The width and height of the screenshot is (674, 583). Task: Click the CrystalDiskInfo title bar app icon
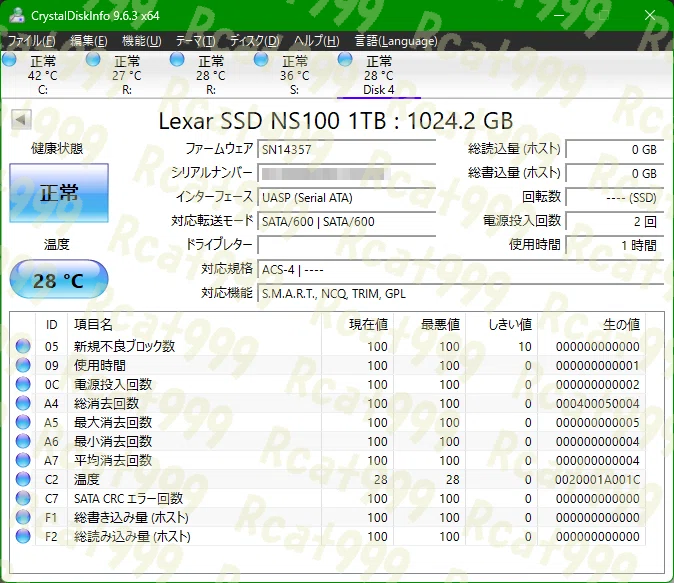point(17,15)
